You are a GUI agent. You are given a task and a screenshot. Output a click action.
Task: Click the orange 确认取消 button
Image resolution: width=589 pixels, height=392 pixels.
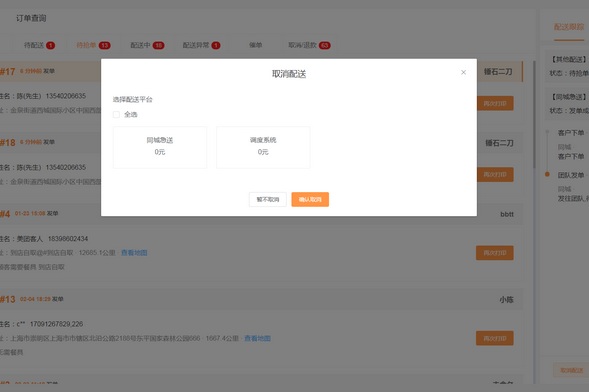pyautogui.click(x=310, y=199)
